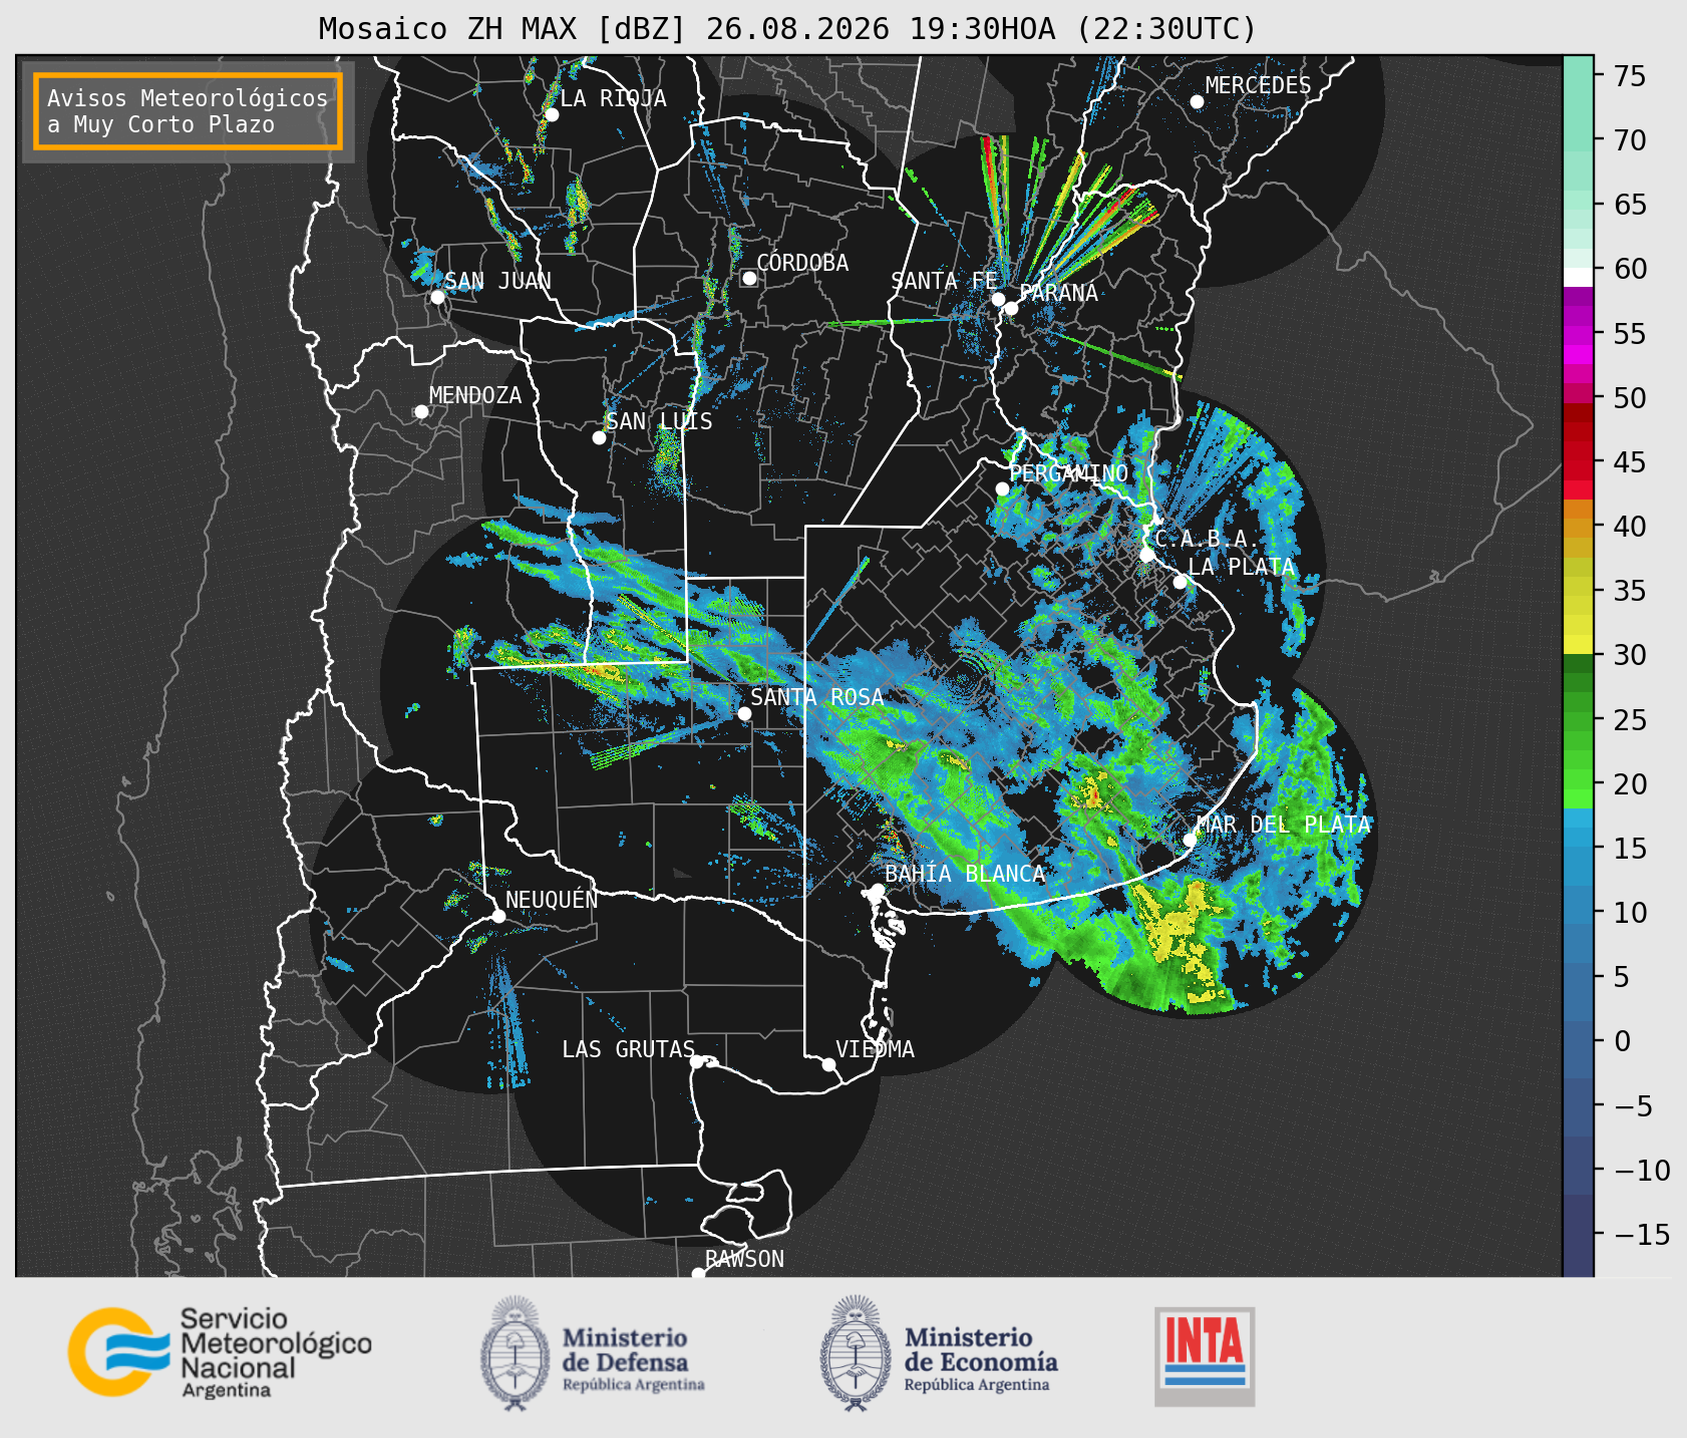
Task: Click the Avisos Meteorológicos a Muy Corto Plazo button
Action: 188,111
